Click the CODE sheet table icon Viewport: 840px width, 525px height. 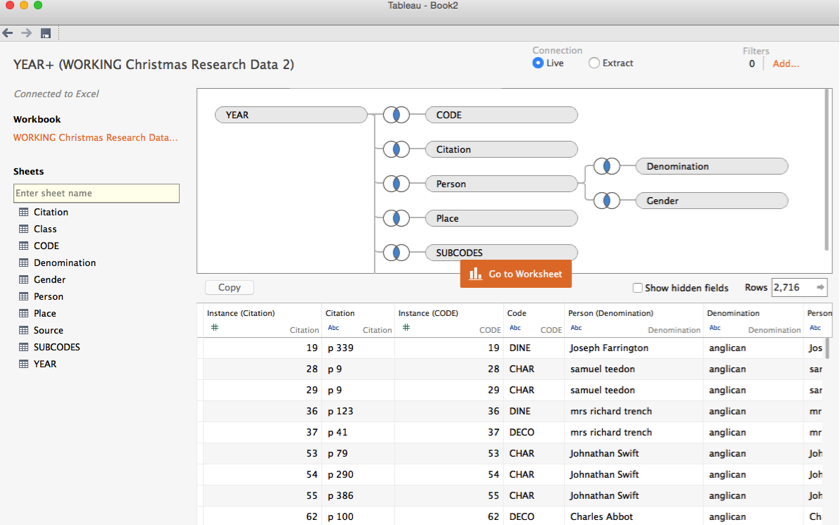(24, 246)
